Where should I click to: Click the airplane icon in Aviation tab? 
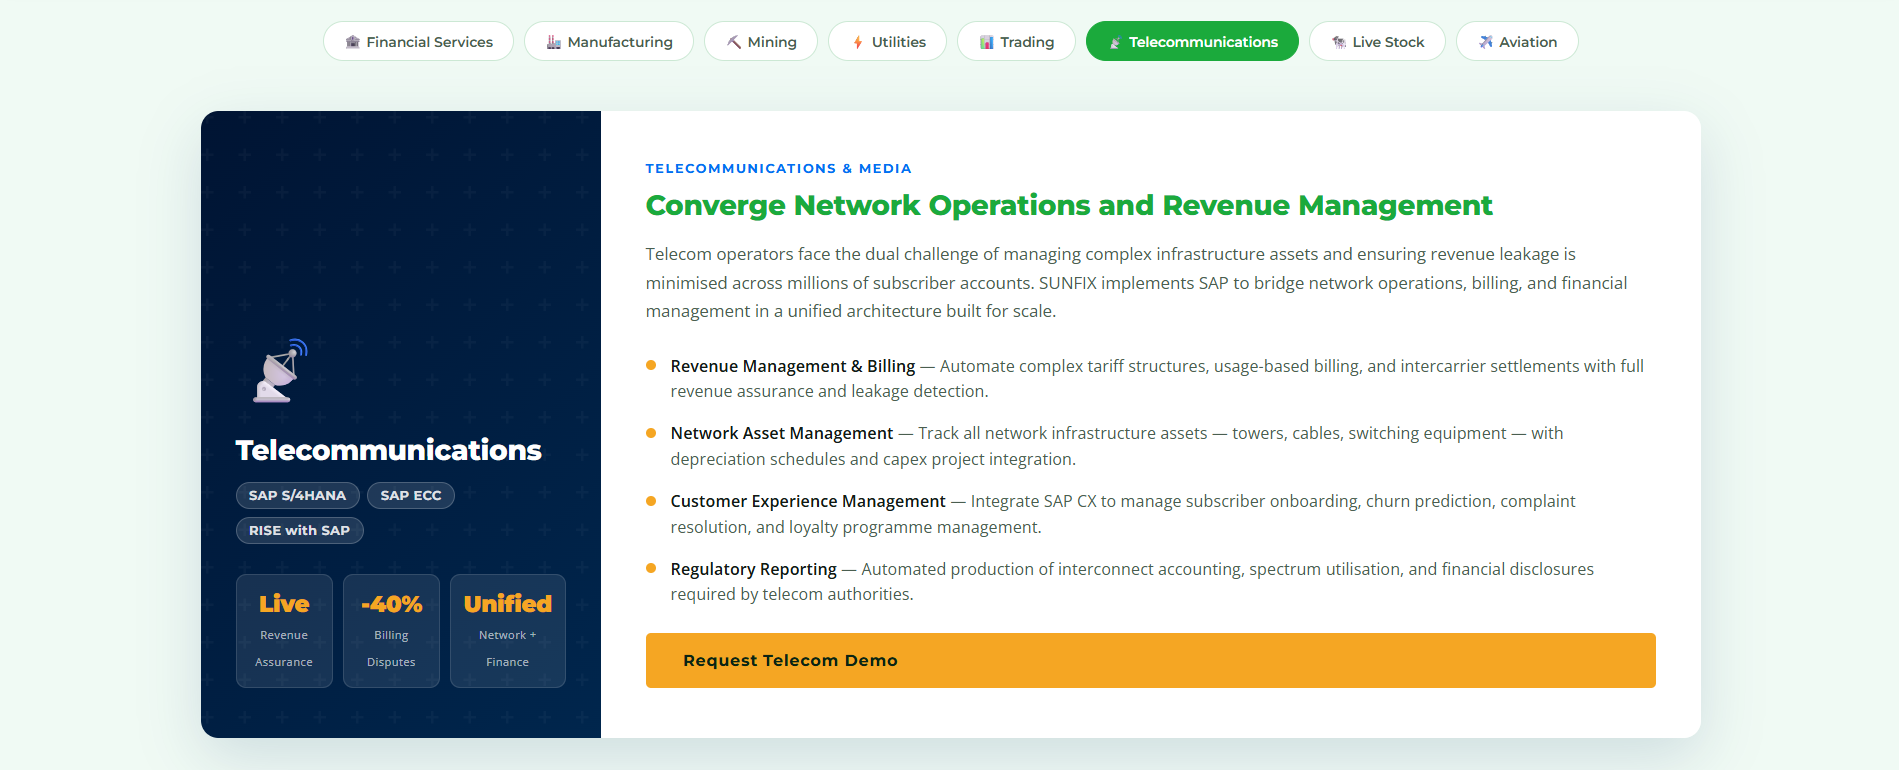pos(1485,42)
